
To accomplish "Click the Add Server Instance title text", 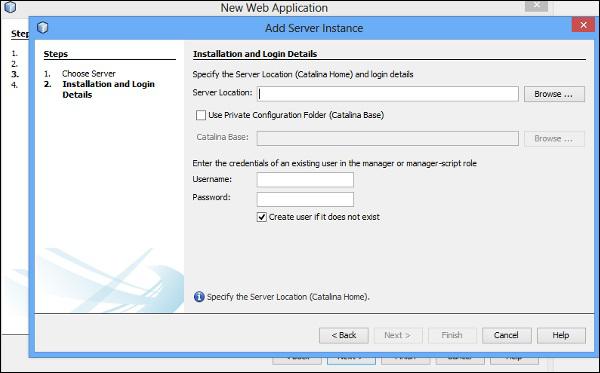I will (314, 28).
